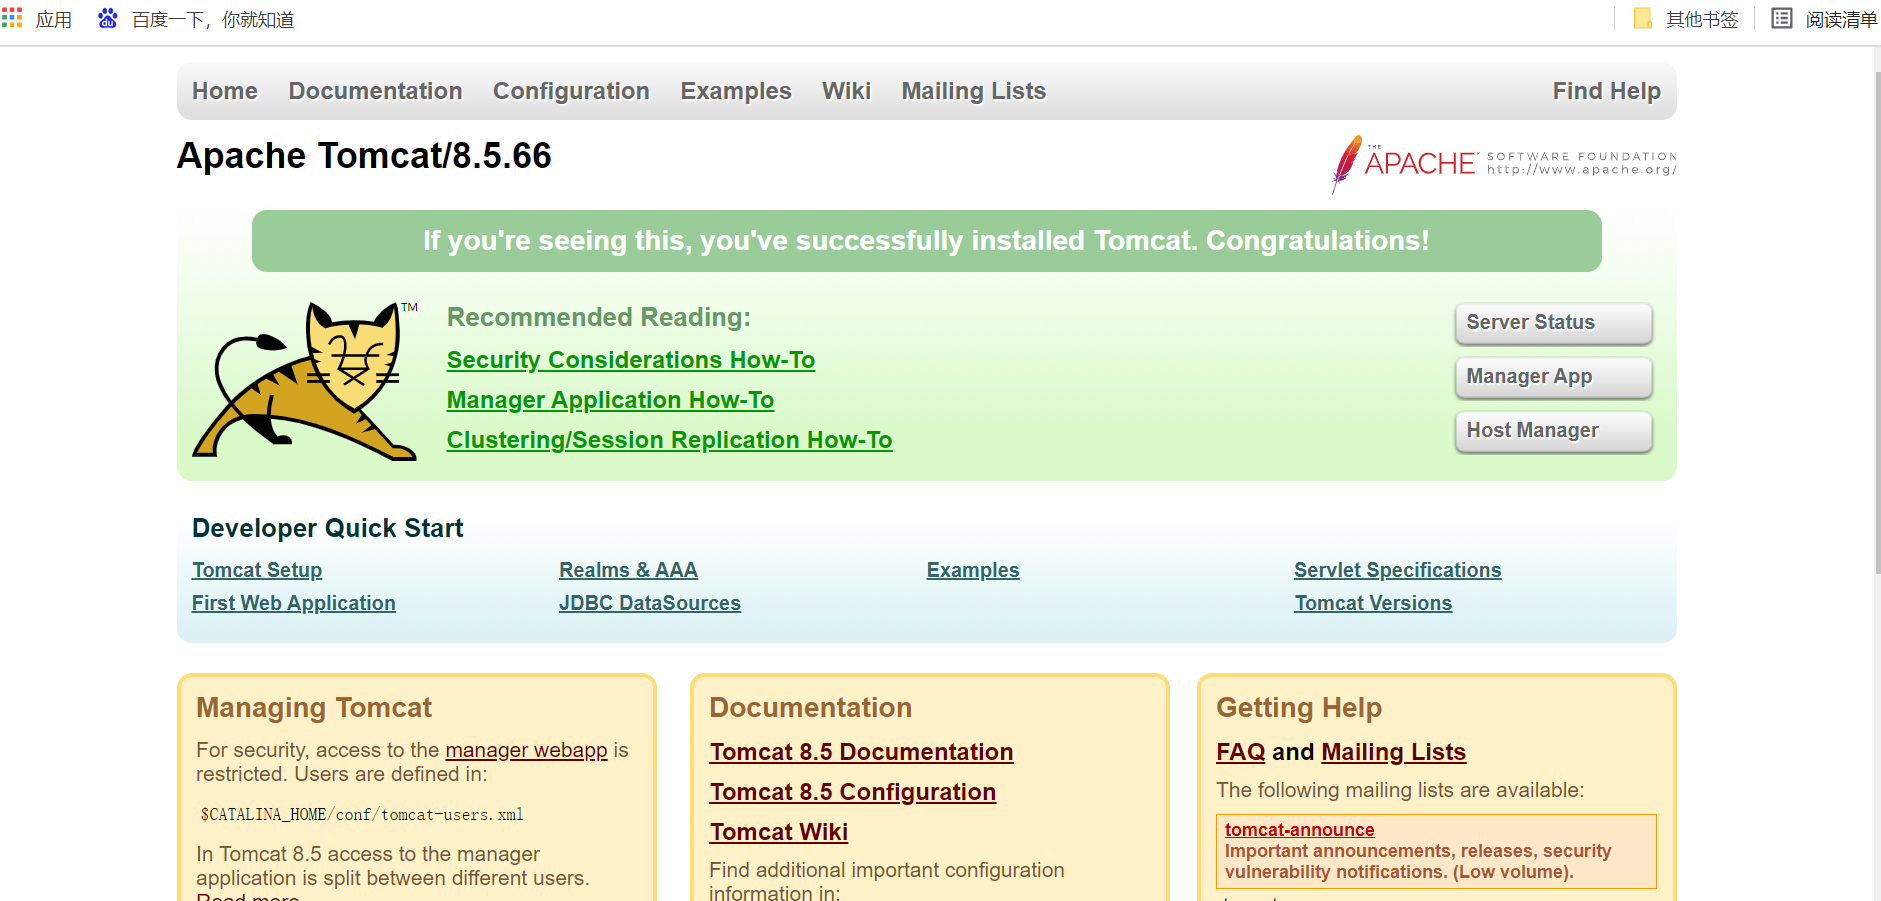Open the Home navigation item
Screen dimensions: 1881x901
click(x=225, y=91)
